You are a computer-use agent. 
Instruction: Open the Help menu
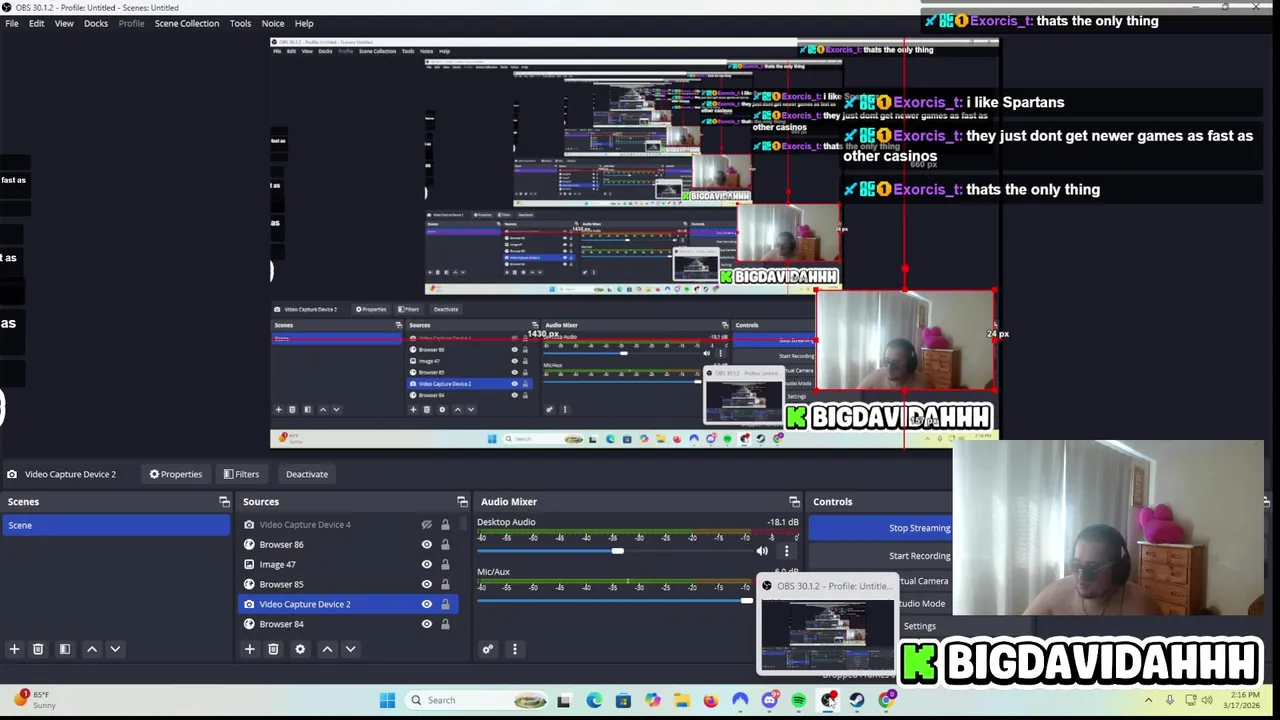(x=304, y=23)
